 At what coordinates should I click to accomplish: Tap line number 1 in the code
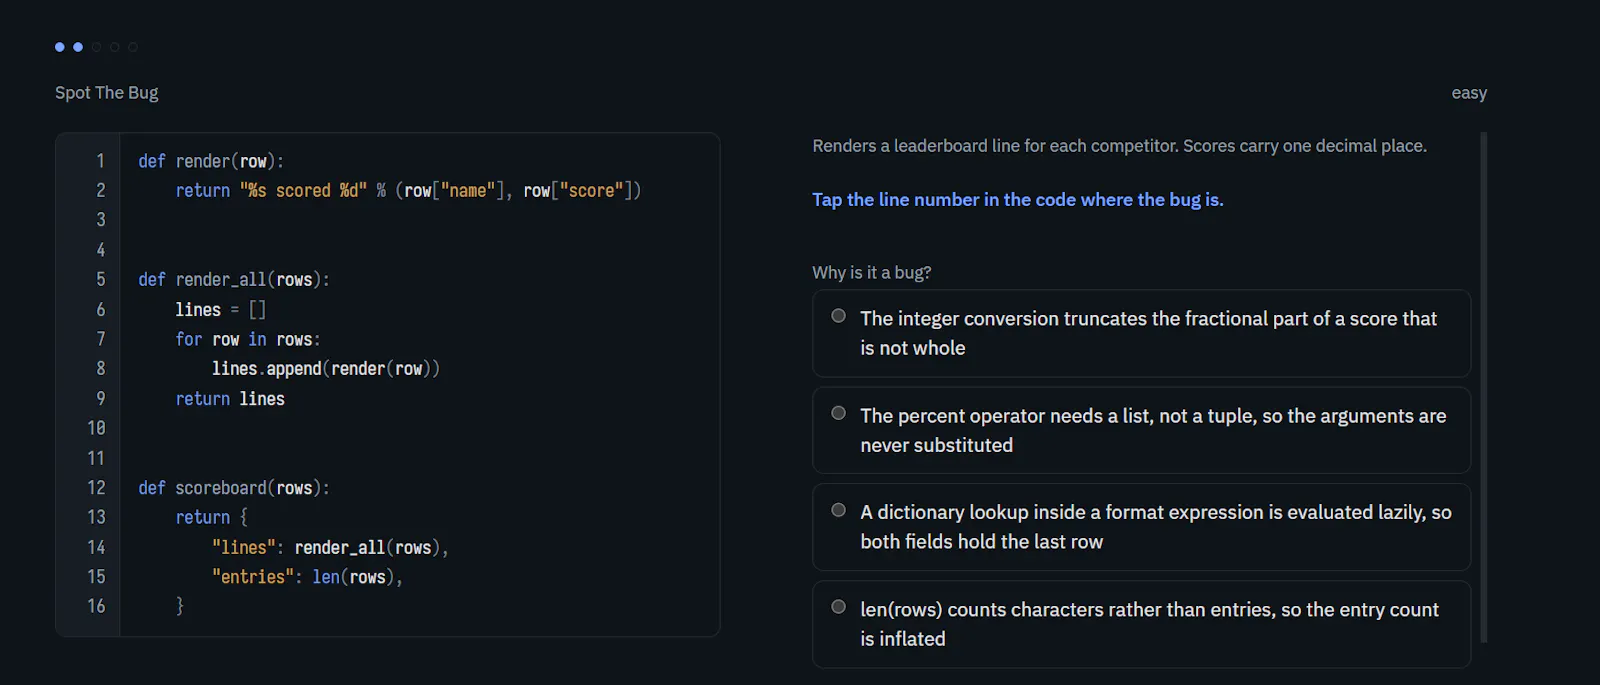[x=100, y=161]
